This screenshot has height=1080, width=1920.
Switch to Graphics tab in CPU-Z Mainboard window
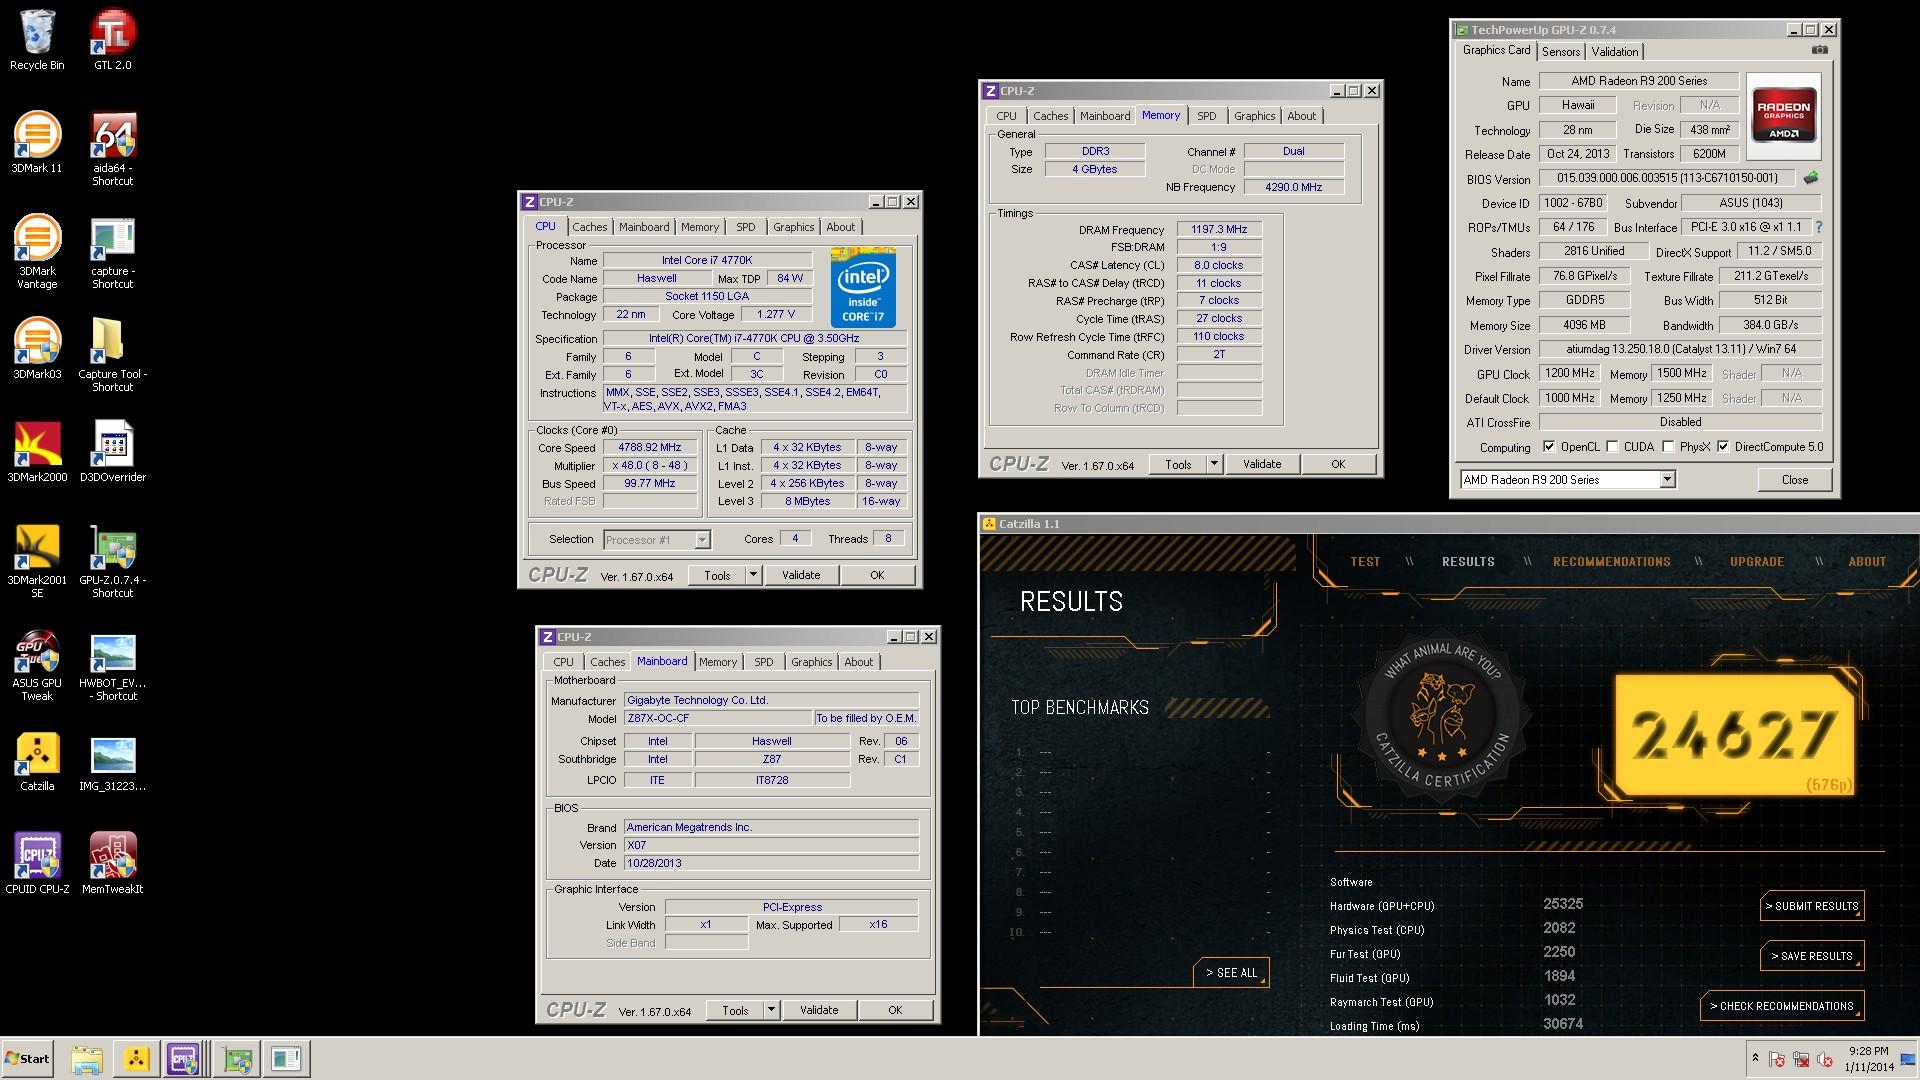tap(811, 662)
